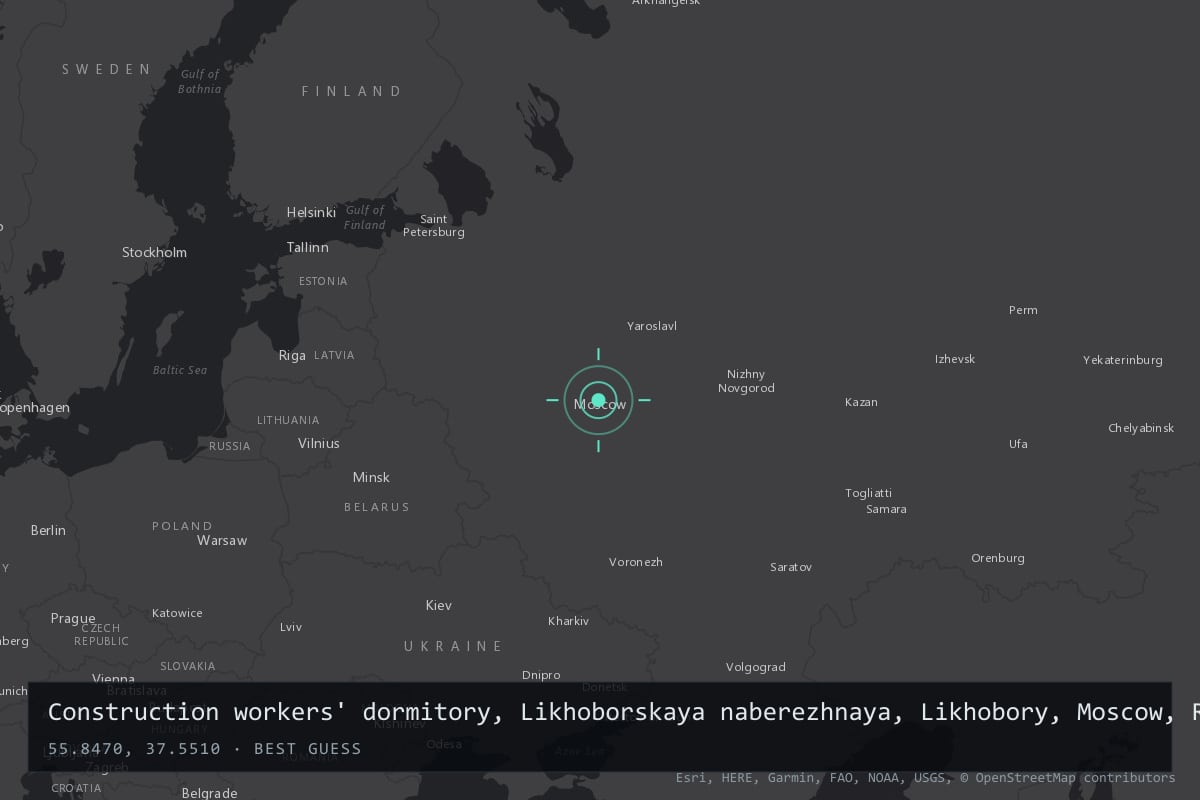
Task: Select the Katowice city label
Action: tap(177, 613)
